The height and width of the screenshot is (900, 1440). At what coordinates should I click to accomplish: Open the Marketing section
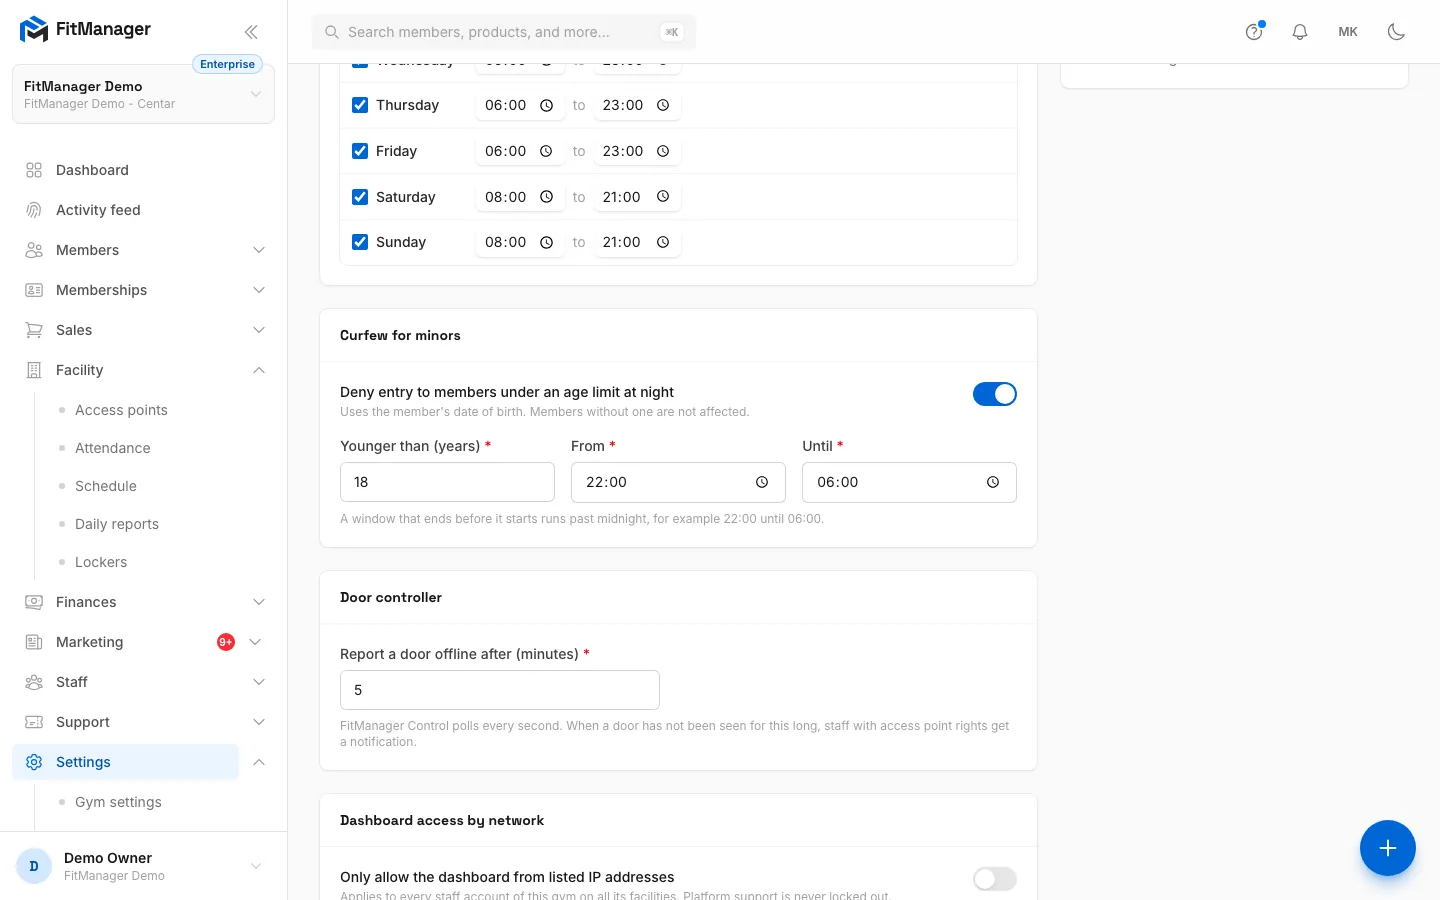coord(90,642)
